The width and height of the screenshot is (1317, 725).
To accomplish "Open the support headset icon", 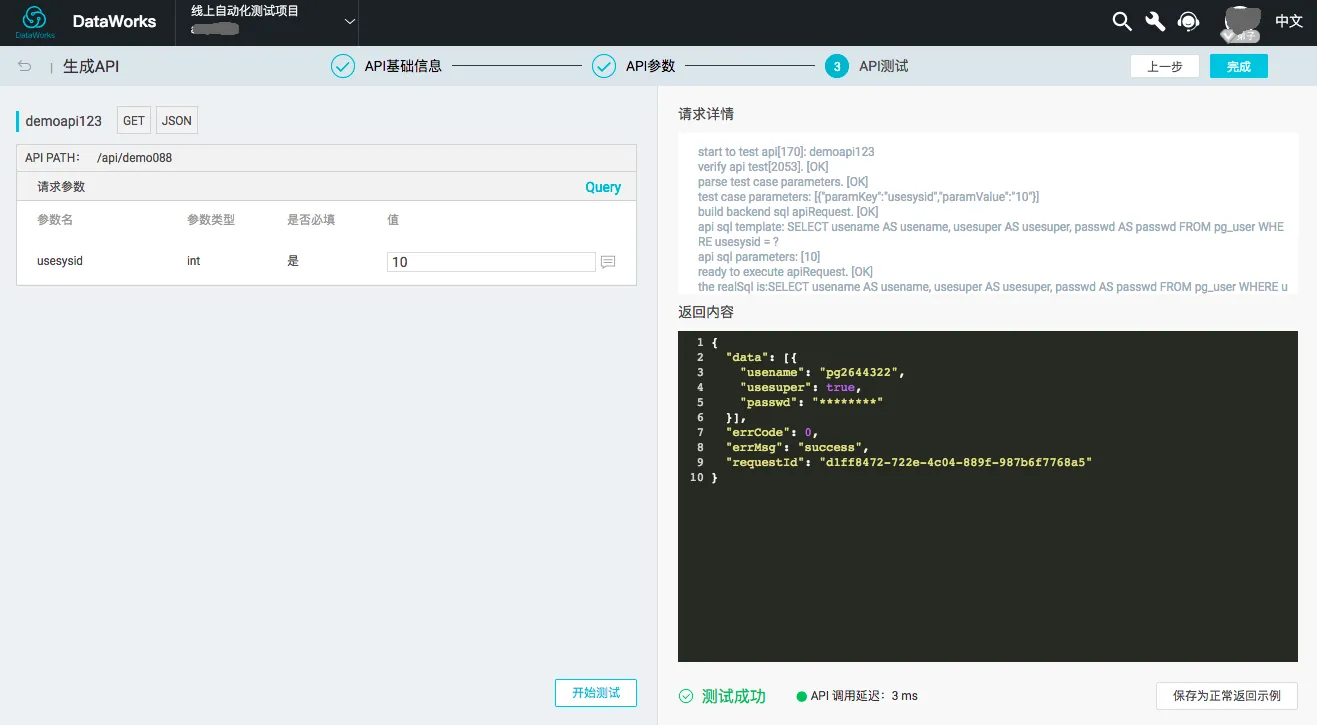I will [x=1188, y=21].
